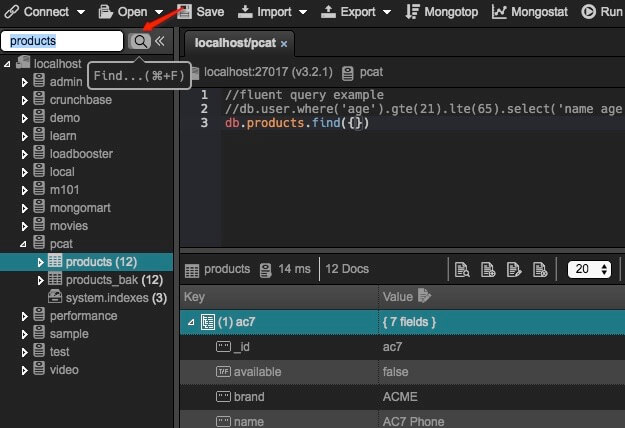Expand the performance database
625x428 pixels.
coord(24,316)
